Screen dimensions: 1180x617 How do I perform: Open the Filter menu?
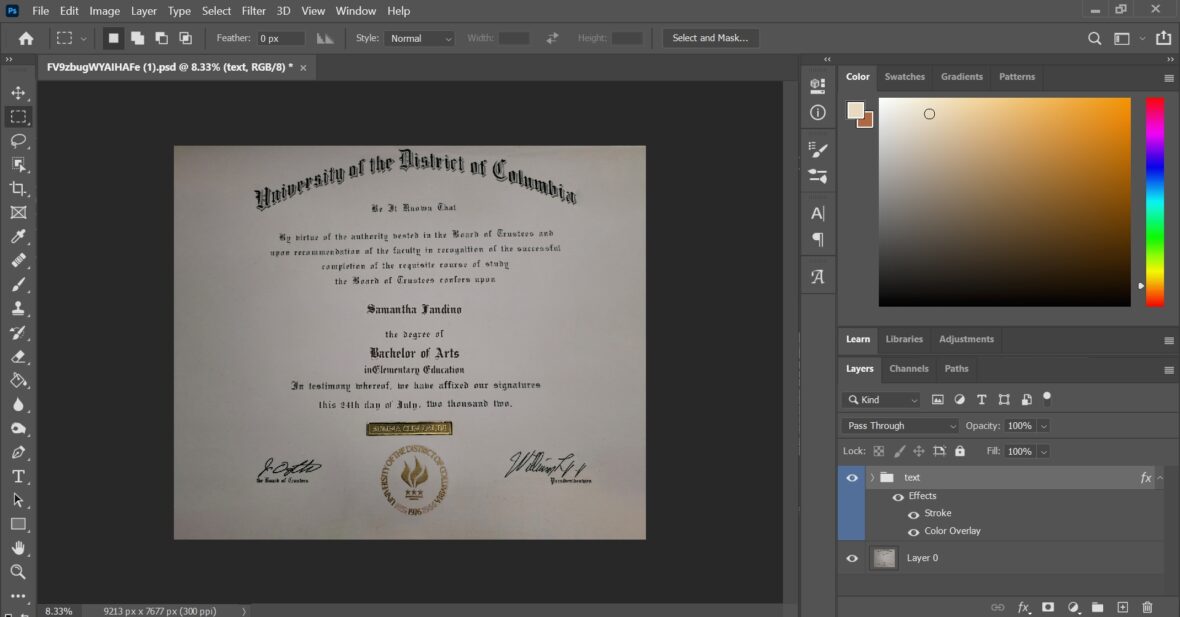click(254, 11)
